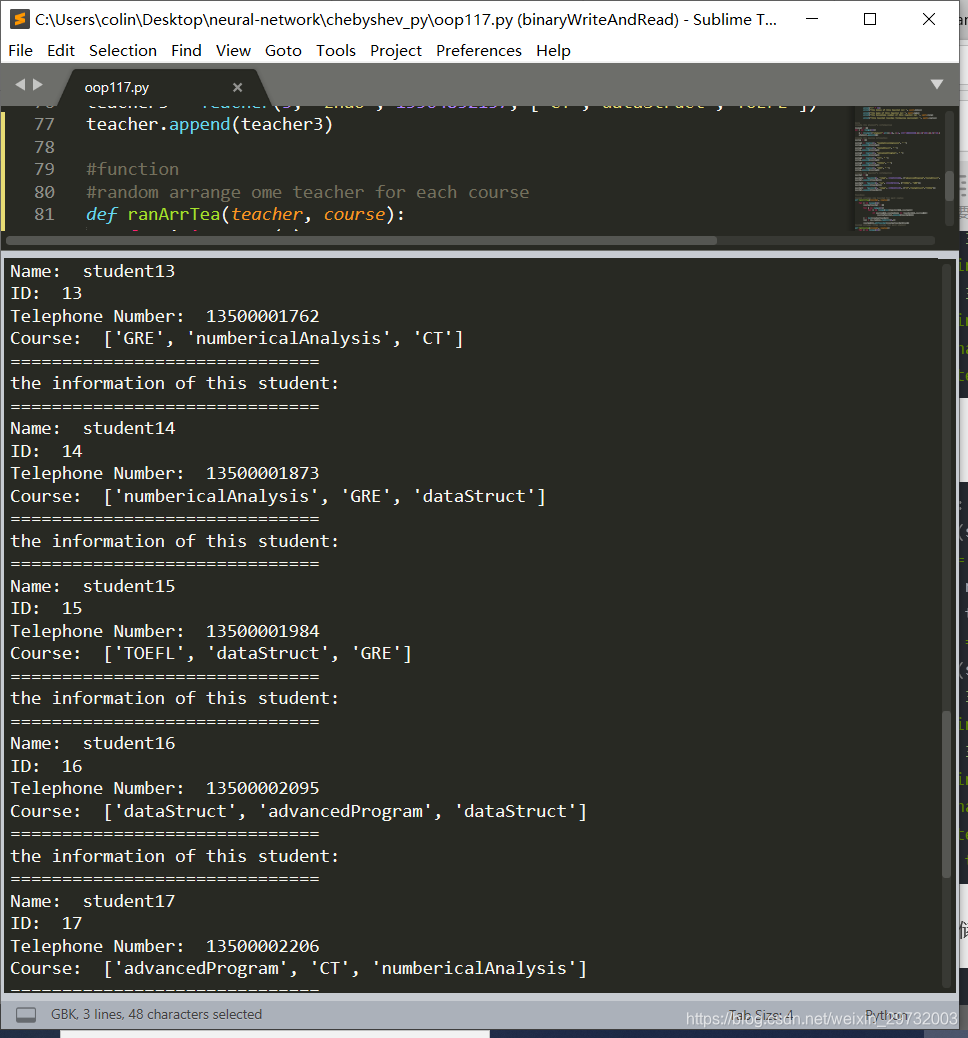Click the editor vertical scrollbar thumb
This screenshot has height=1038, width=968.
coord(949,186)
